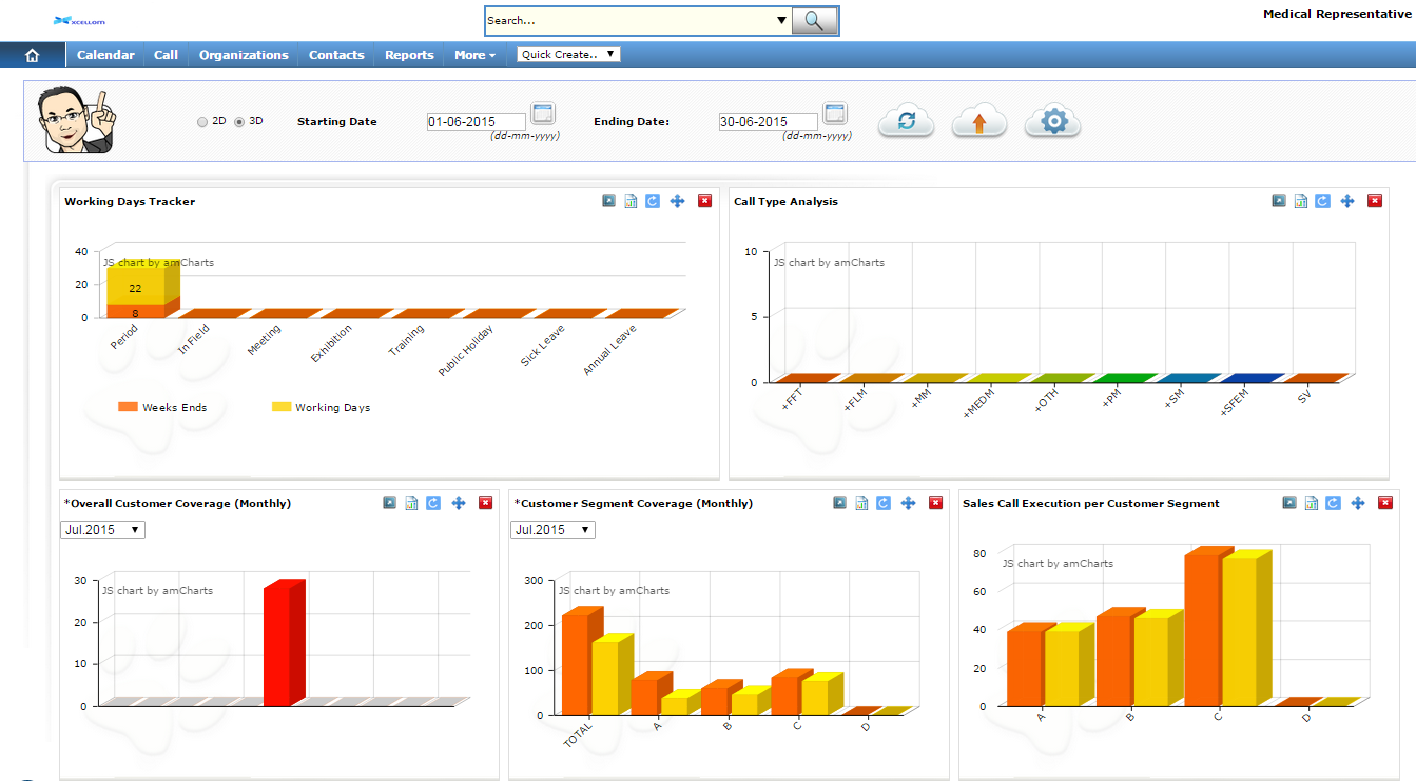Expand the Quick Create dropdown
The height and width of the screenshot is (781, 1416).
[568, 54]
